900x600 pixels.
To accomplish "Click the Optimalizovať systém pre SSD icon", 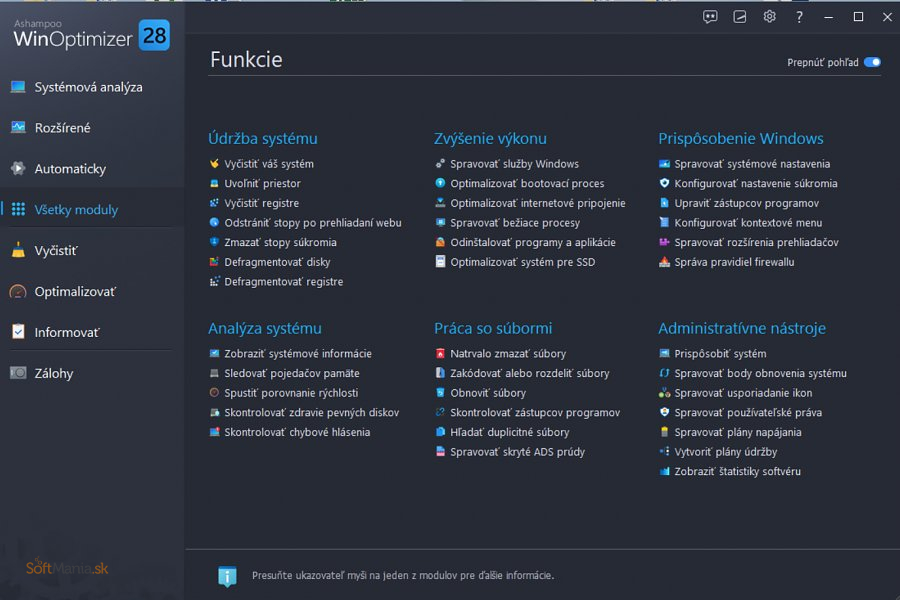I will coord(440,262).
